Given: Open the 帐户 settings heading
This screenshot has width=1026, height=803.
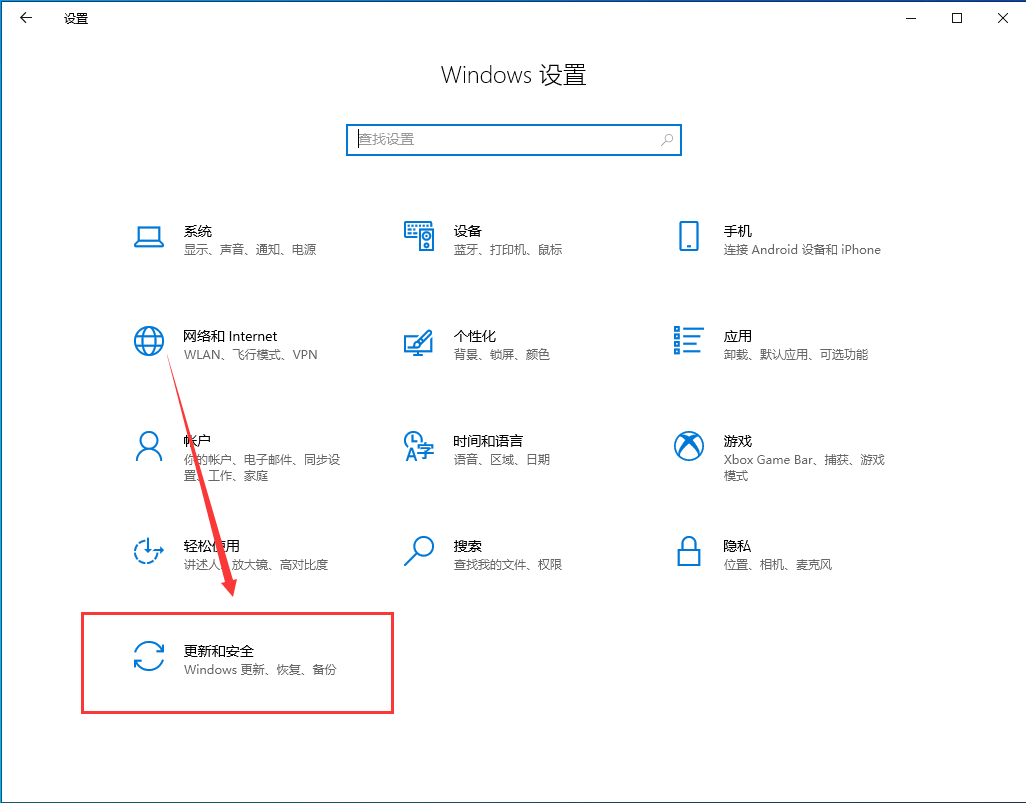Looking at the screenshot, I should point(197,441).
